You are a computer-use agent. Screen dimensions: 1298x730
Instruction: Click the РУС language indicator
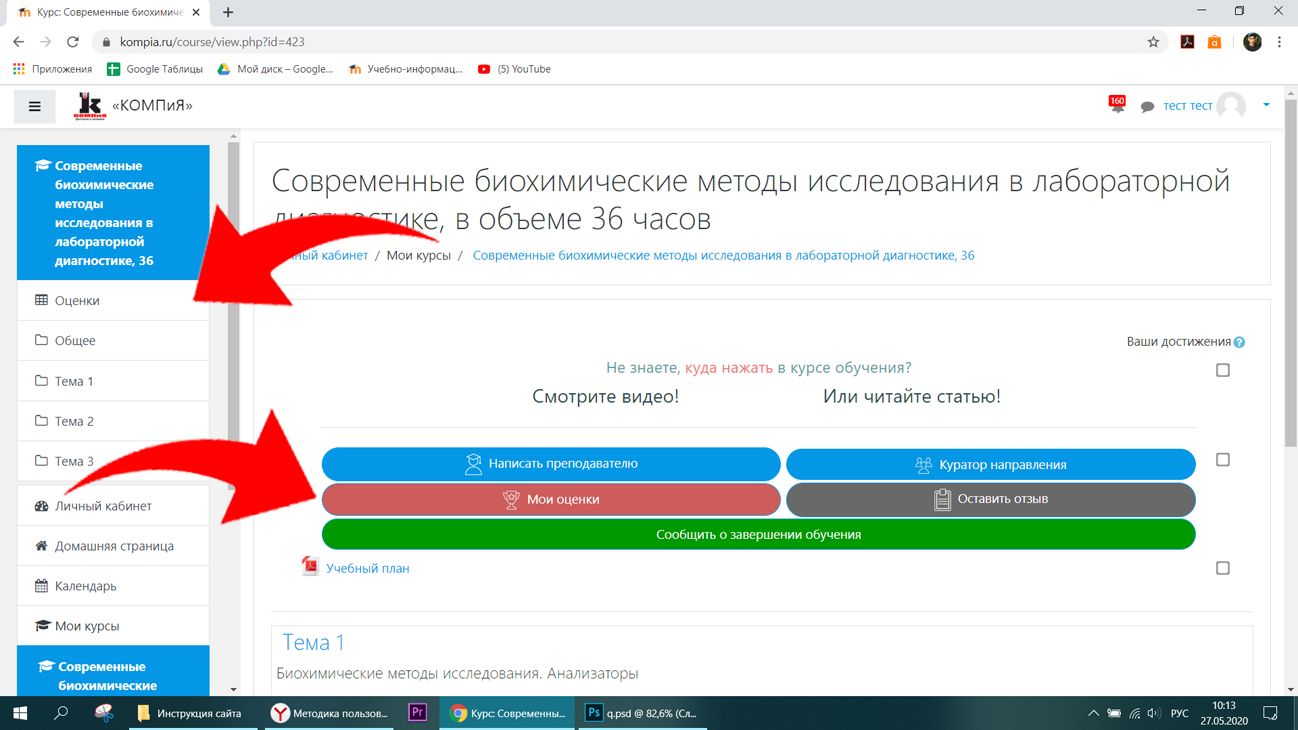click(x=1180, y=713)
